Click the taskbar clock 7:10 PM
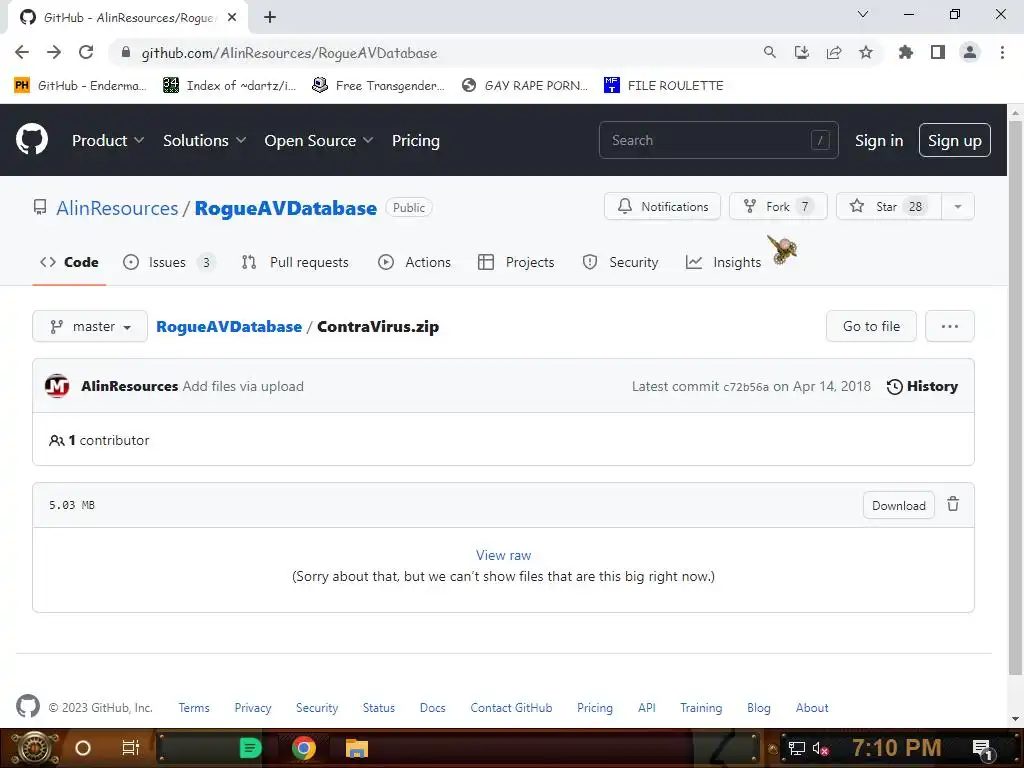Image resolution: width=1024 pixels, height=768 pixels. coord(897,747)
